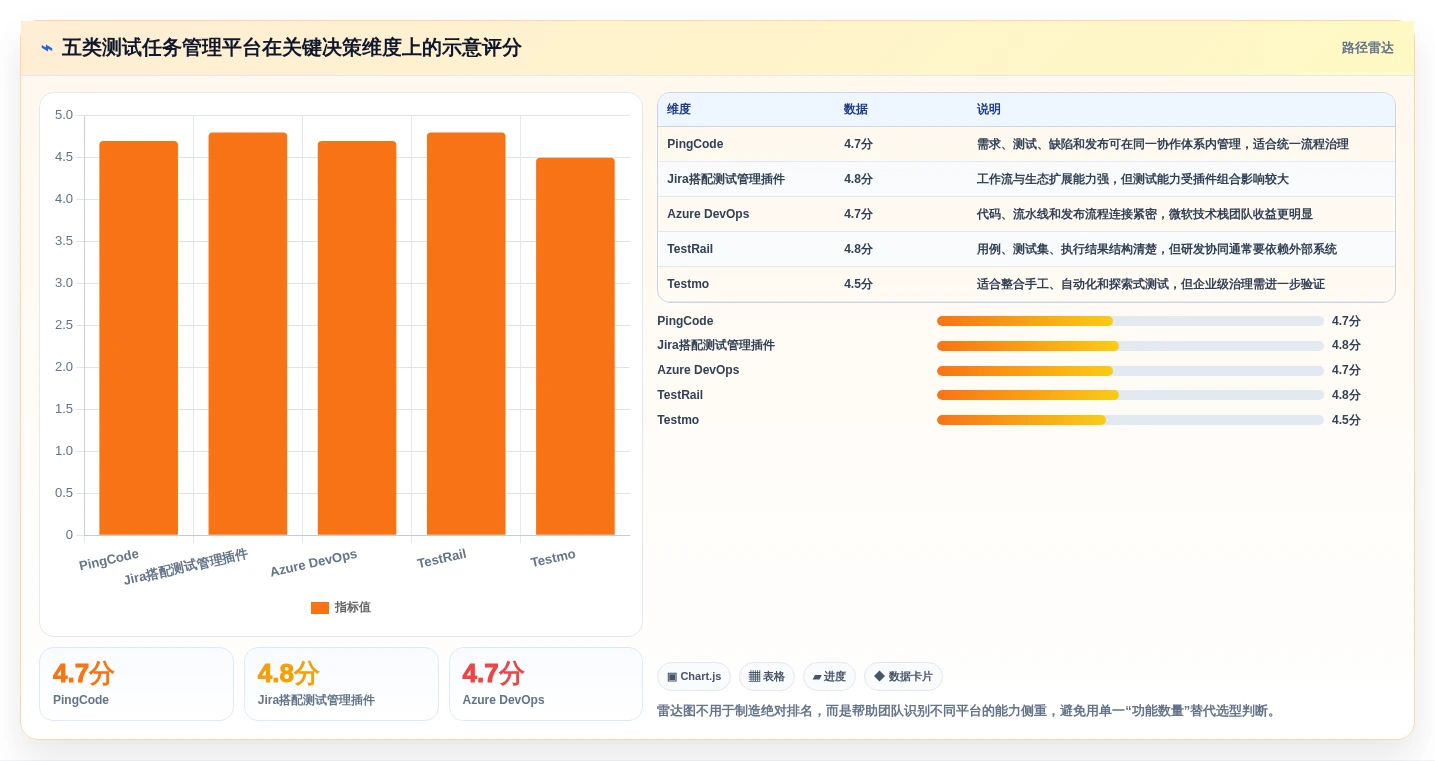
Task: Click the Azure DevOps 4.7分 data card
Action: (x=546, y=684)
